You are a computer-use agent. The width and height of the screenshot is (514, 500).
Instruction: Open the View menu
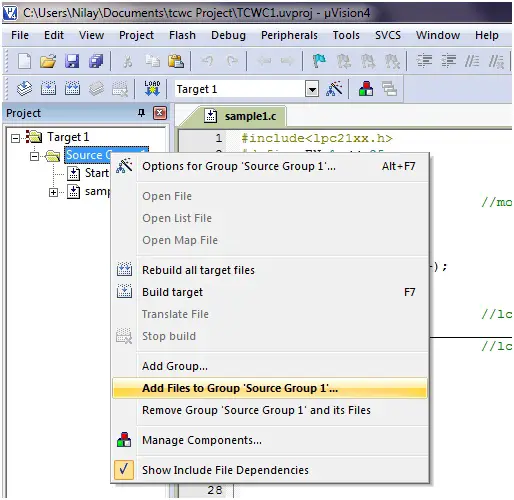(x=91, y=35)
